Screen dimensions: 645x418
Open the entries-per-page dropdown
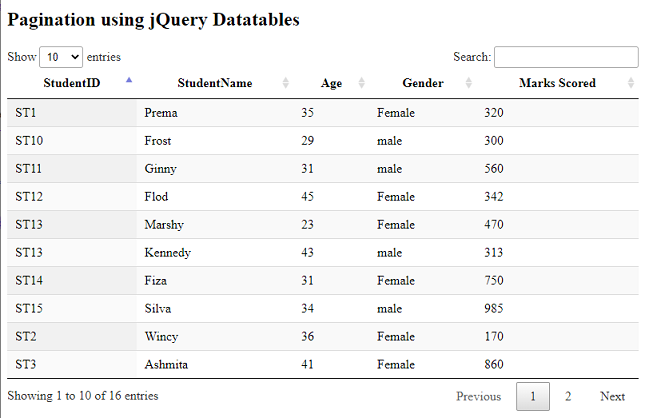point(62,57)
